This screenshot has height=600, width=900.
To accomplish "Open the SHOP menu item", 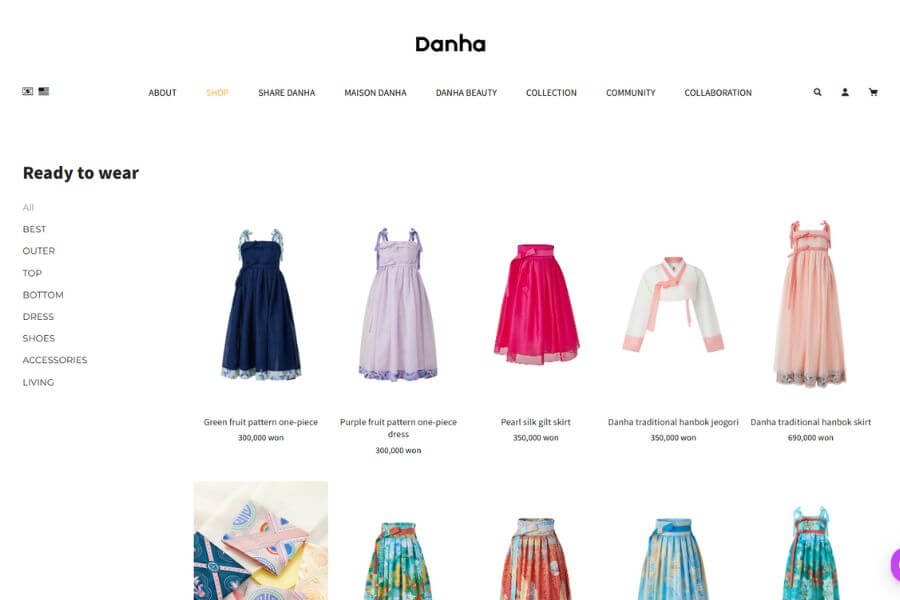I will tap(218, 92).
